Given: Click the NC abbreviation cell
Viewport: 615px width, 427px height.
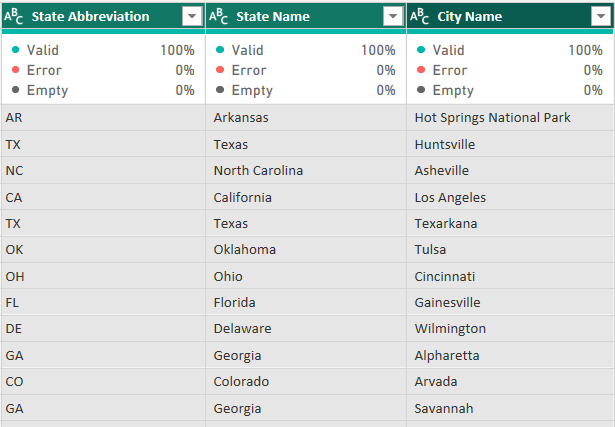Looking at the screenshot, I should click(x=104, y=171).
